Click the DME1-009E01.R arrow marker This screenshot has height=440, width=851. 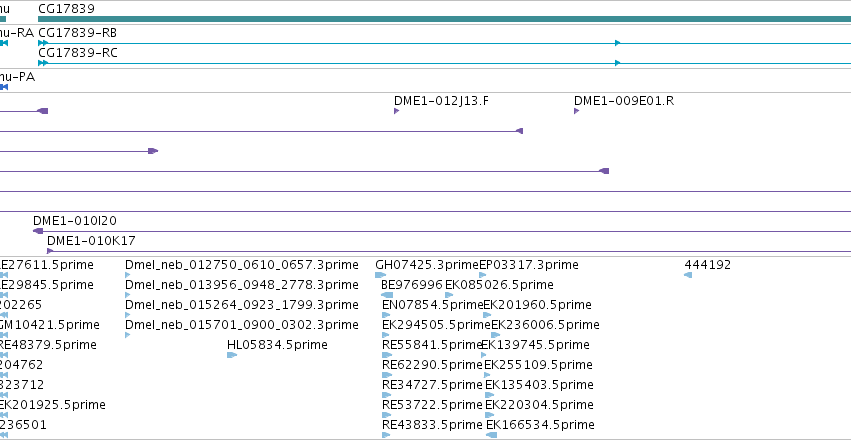pyautogui.click(x=576, y=111)
